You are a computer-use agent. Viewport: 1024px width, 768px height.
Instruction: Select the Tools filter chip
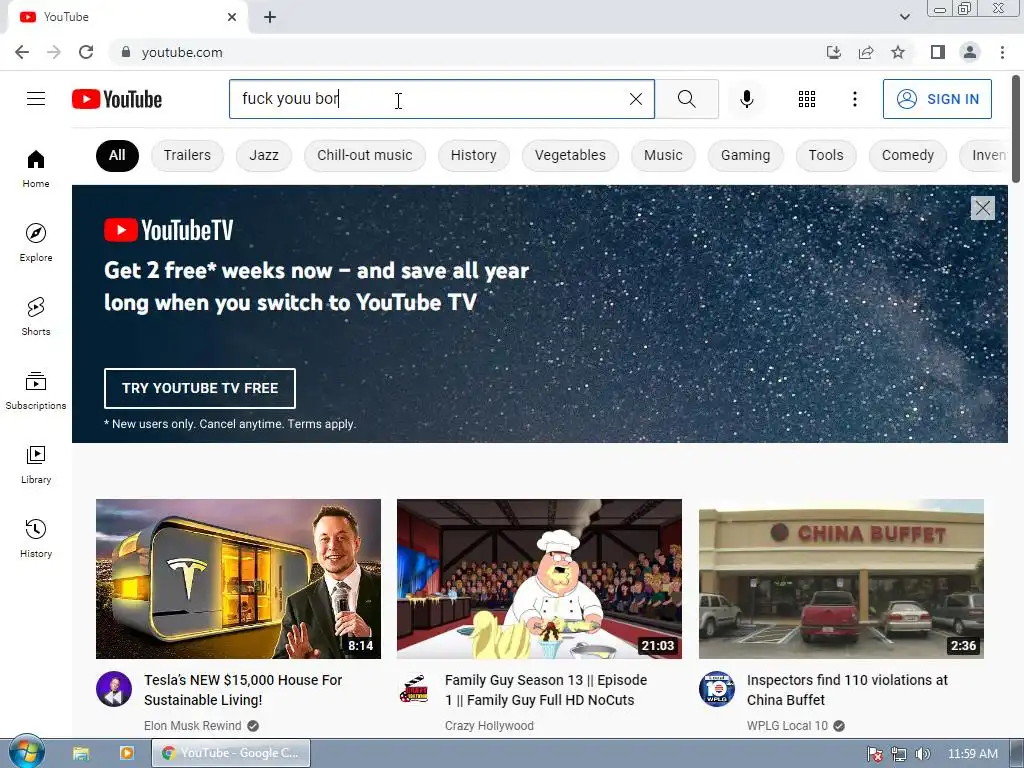[826, 155]
